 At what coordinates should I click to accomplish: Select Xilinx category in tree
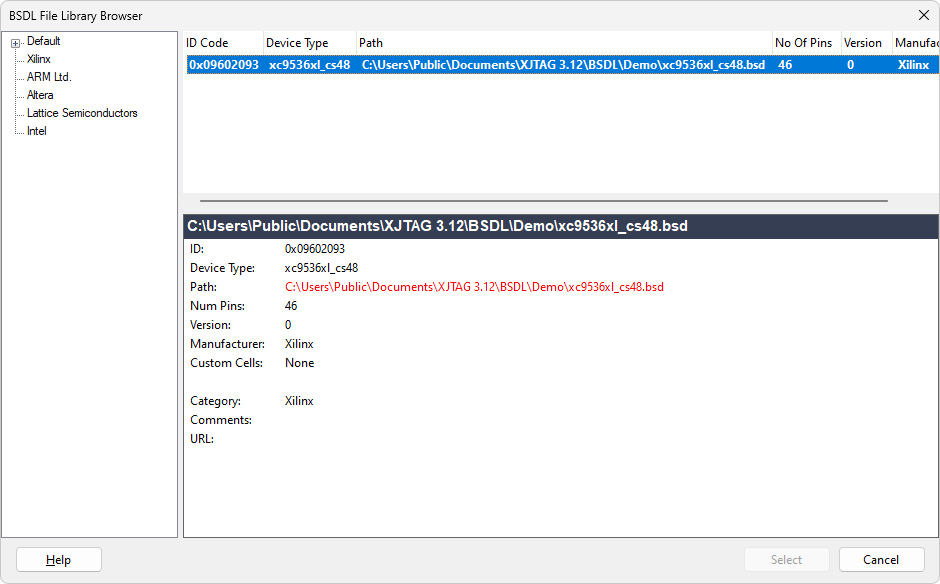[x=39, y=59]
